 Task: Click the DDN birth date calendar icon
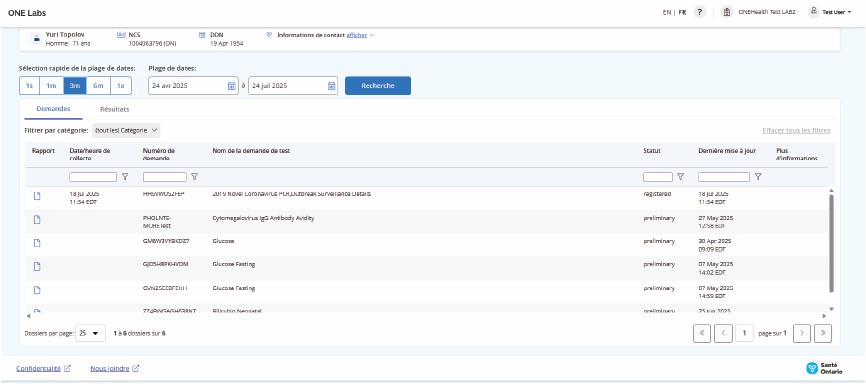pos(202,34)
